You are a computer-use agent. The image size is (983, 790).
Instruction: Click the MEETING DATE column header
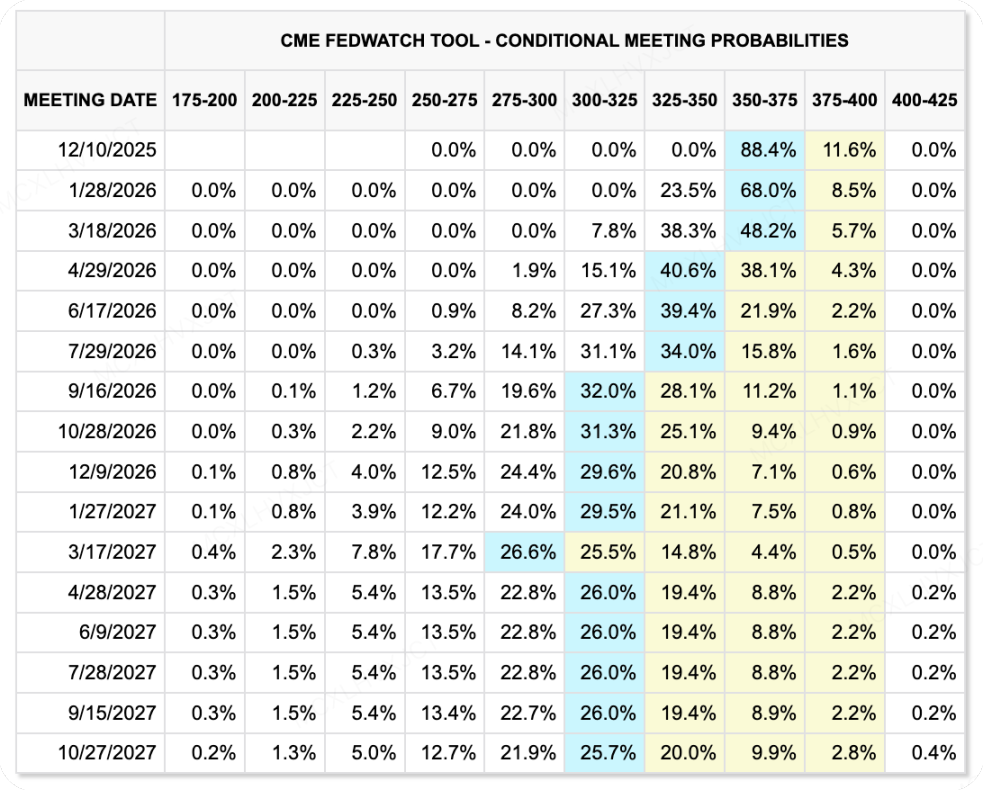coord(90,100)
